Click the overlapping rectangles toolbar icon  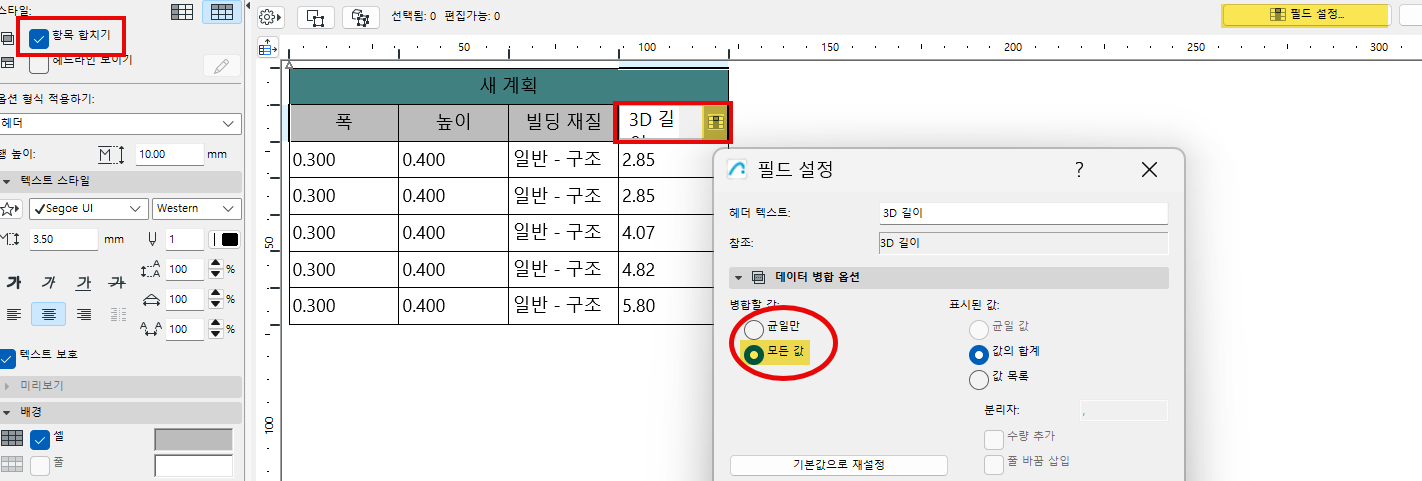coord(316,17)
